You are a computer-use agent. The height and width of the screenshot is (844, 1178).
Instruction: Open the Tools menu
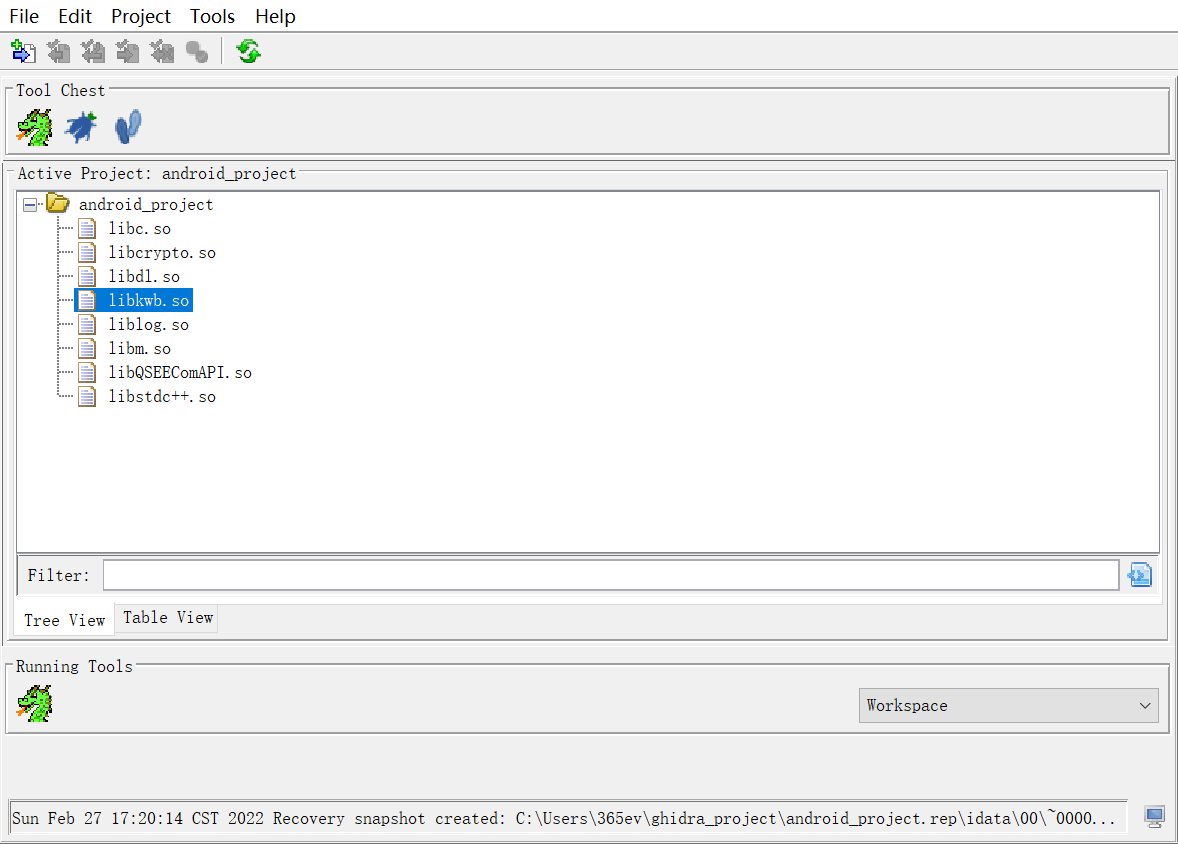point(212,16)
